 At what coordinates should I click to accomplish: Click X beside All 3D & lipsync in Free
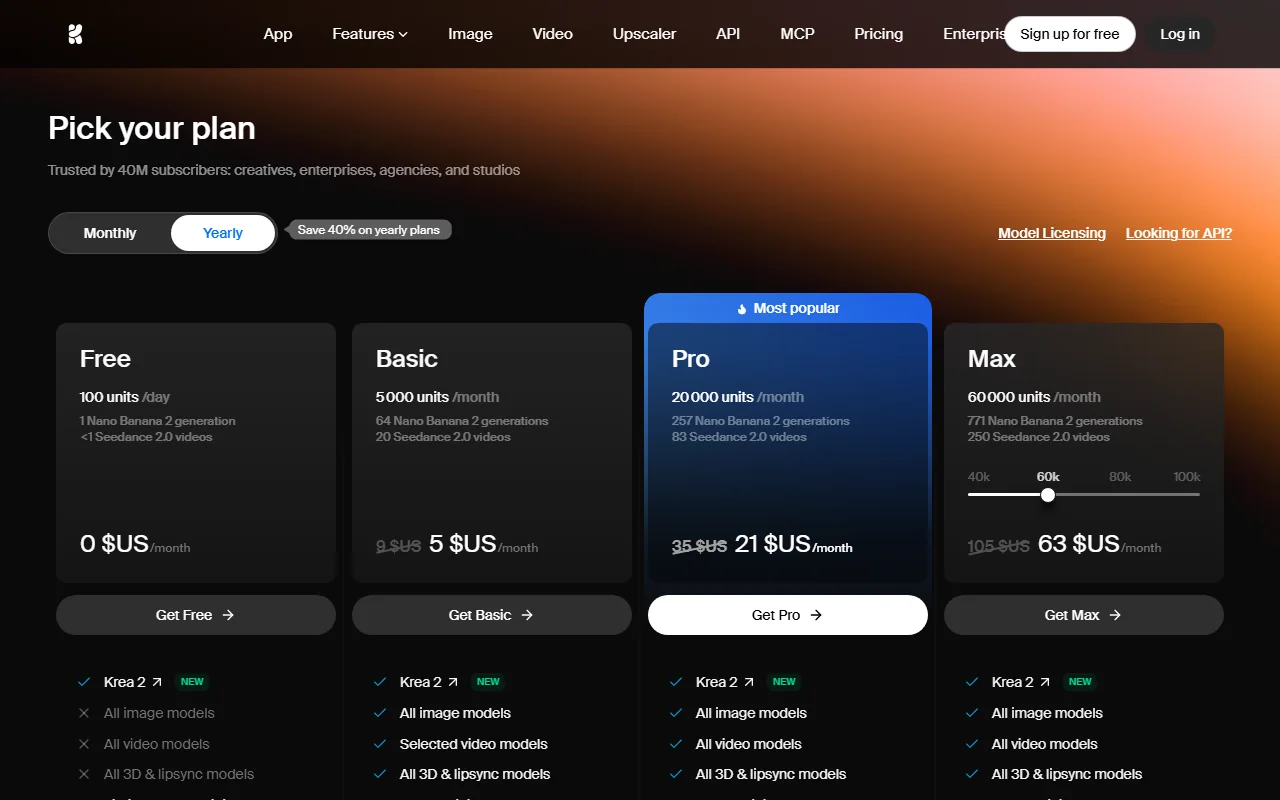click(x=84, y=774)
